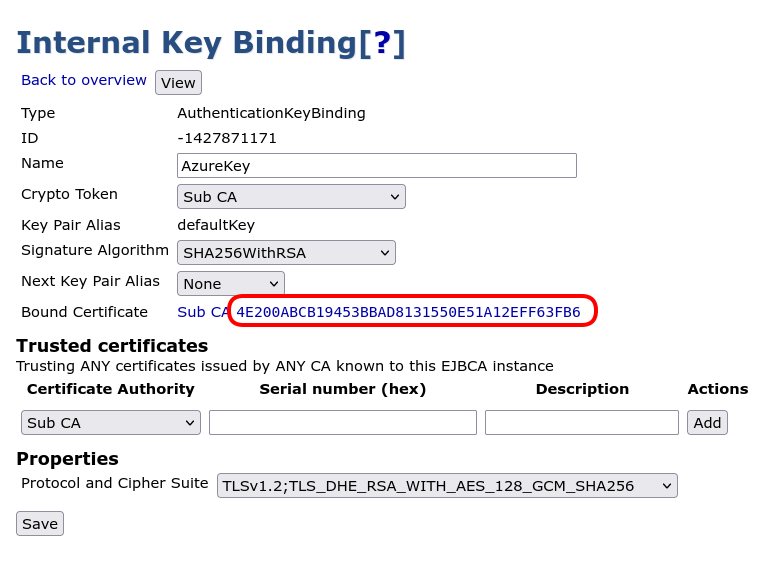Focus the Description input field
Viewport: 777px width, 572px height.
(581, 423)
